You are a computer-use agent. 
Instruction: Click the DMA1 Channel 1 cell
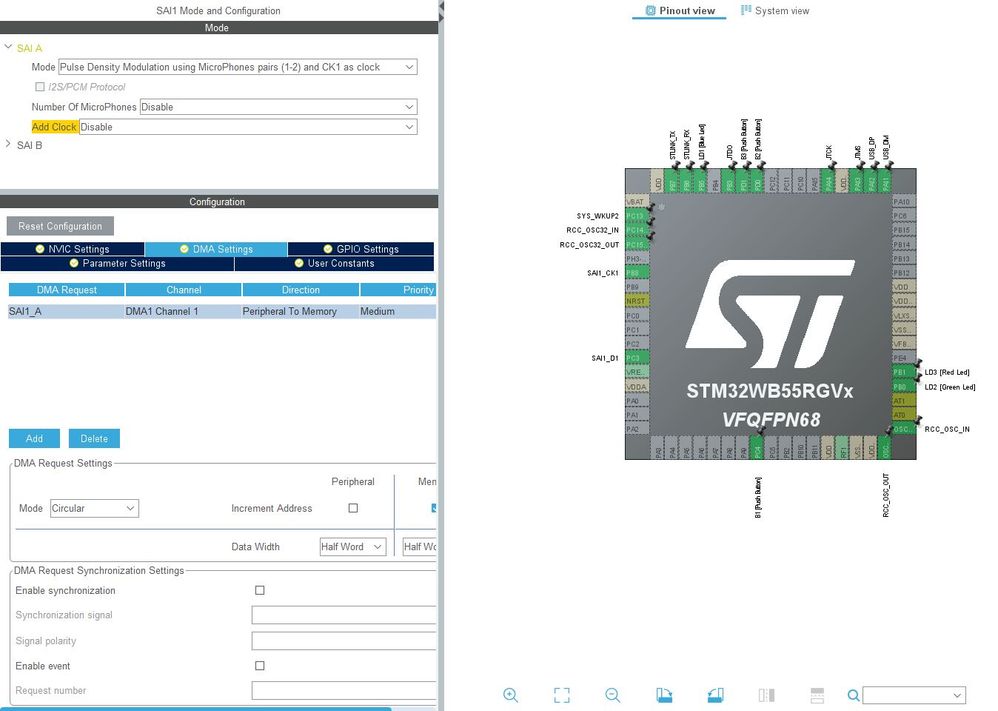[x=183, y=311]
